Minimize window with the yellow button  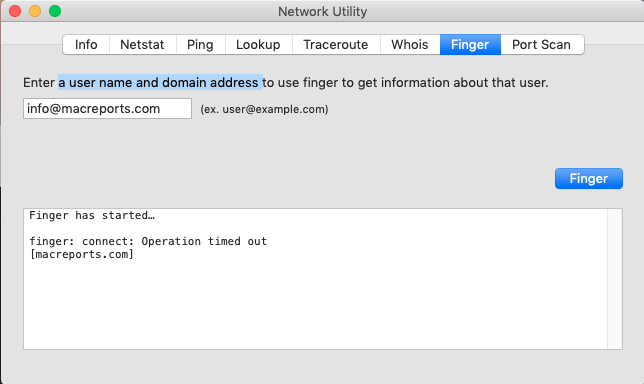[x=35, y=11]
